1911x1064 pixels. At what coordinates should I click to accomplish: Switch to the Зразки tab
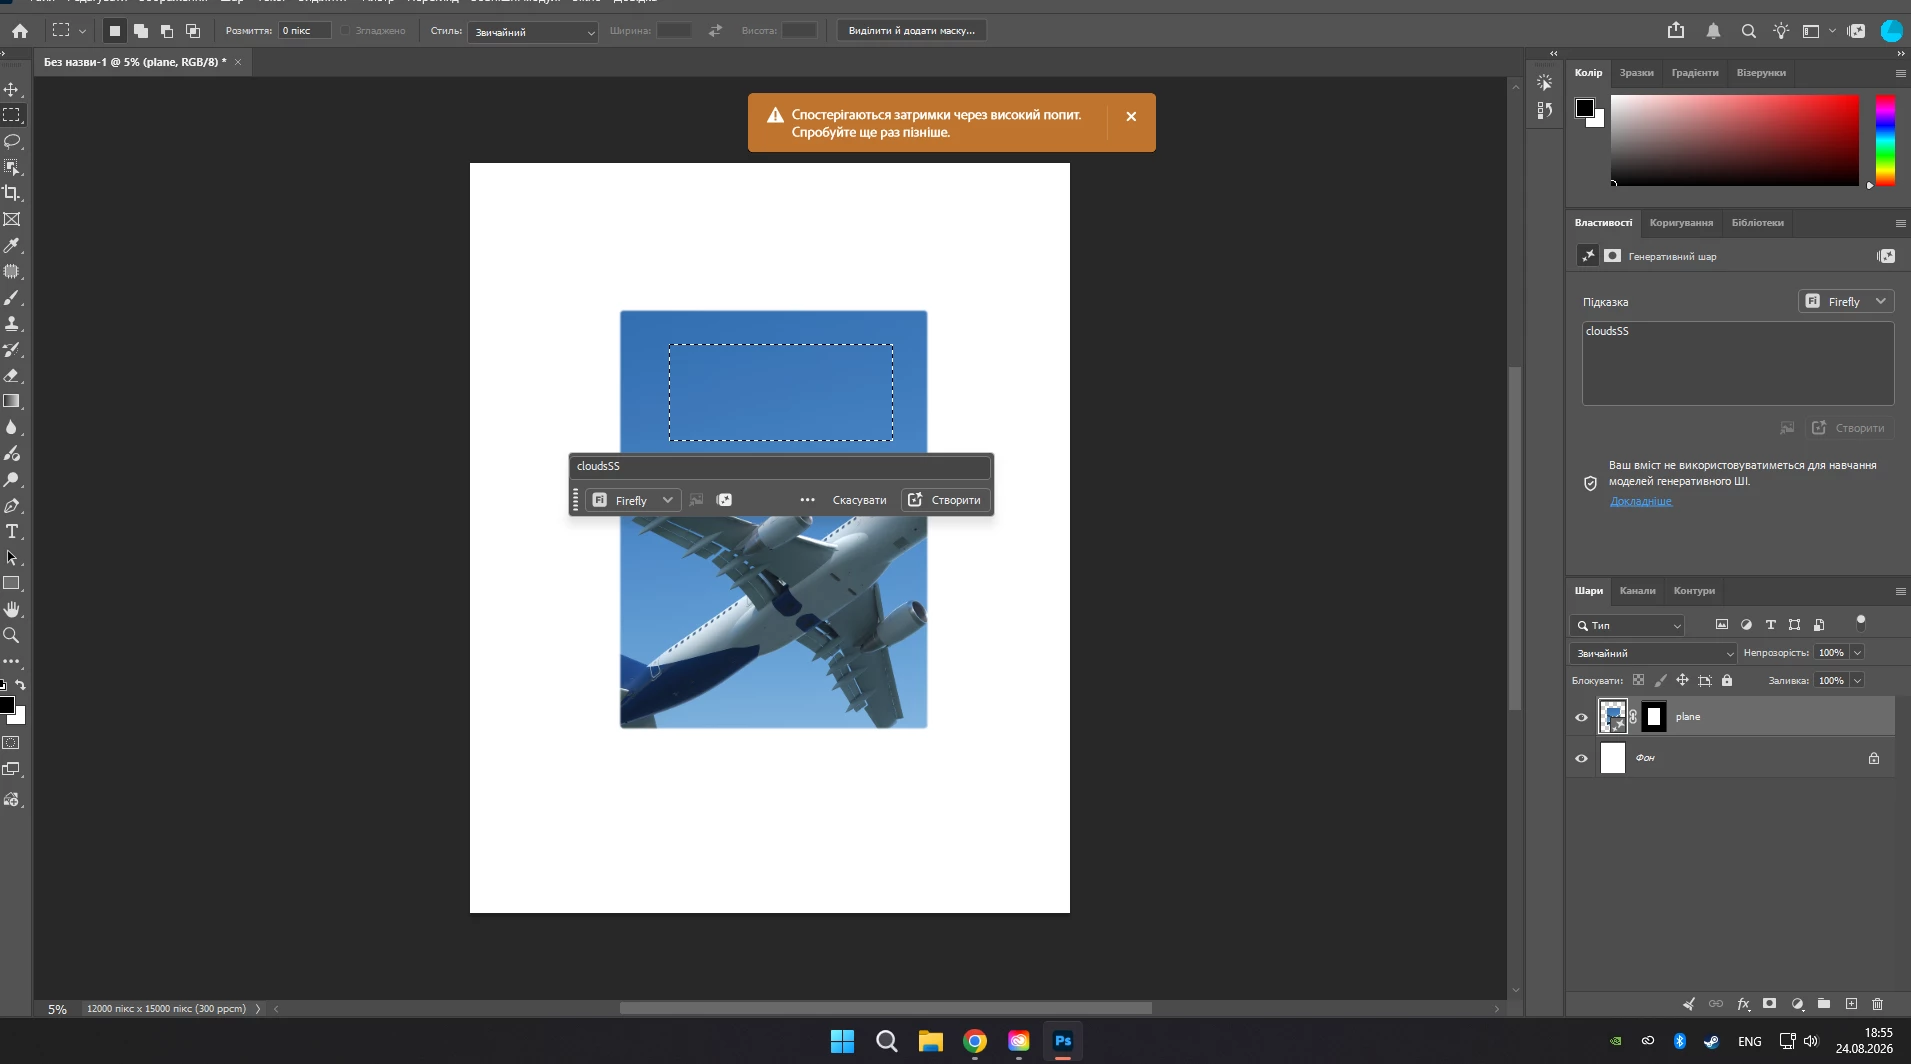[x=1636, y=73]
